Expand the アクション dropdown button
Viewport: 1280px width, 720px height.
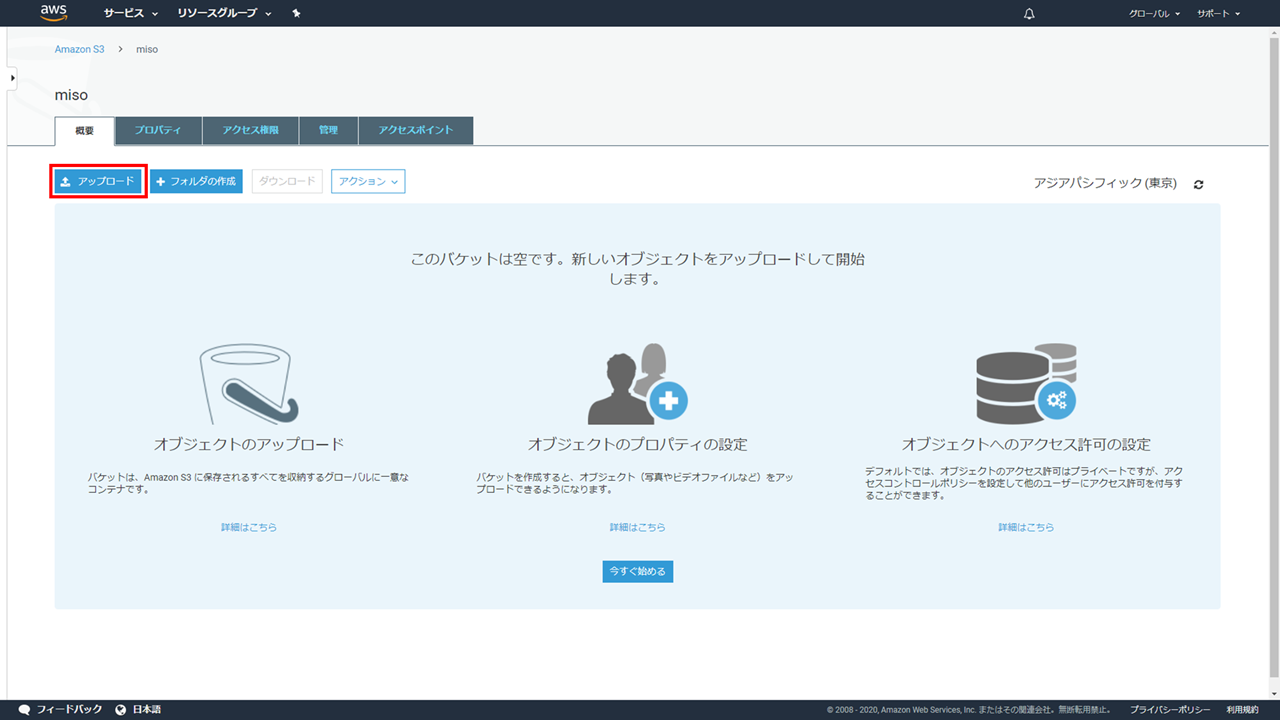tap(368, 181)
